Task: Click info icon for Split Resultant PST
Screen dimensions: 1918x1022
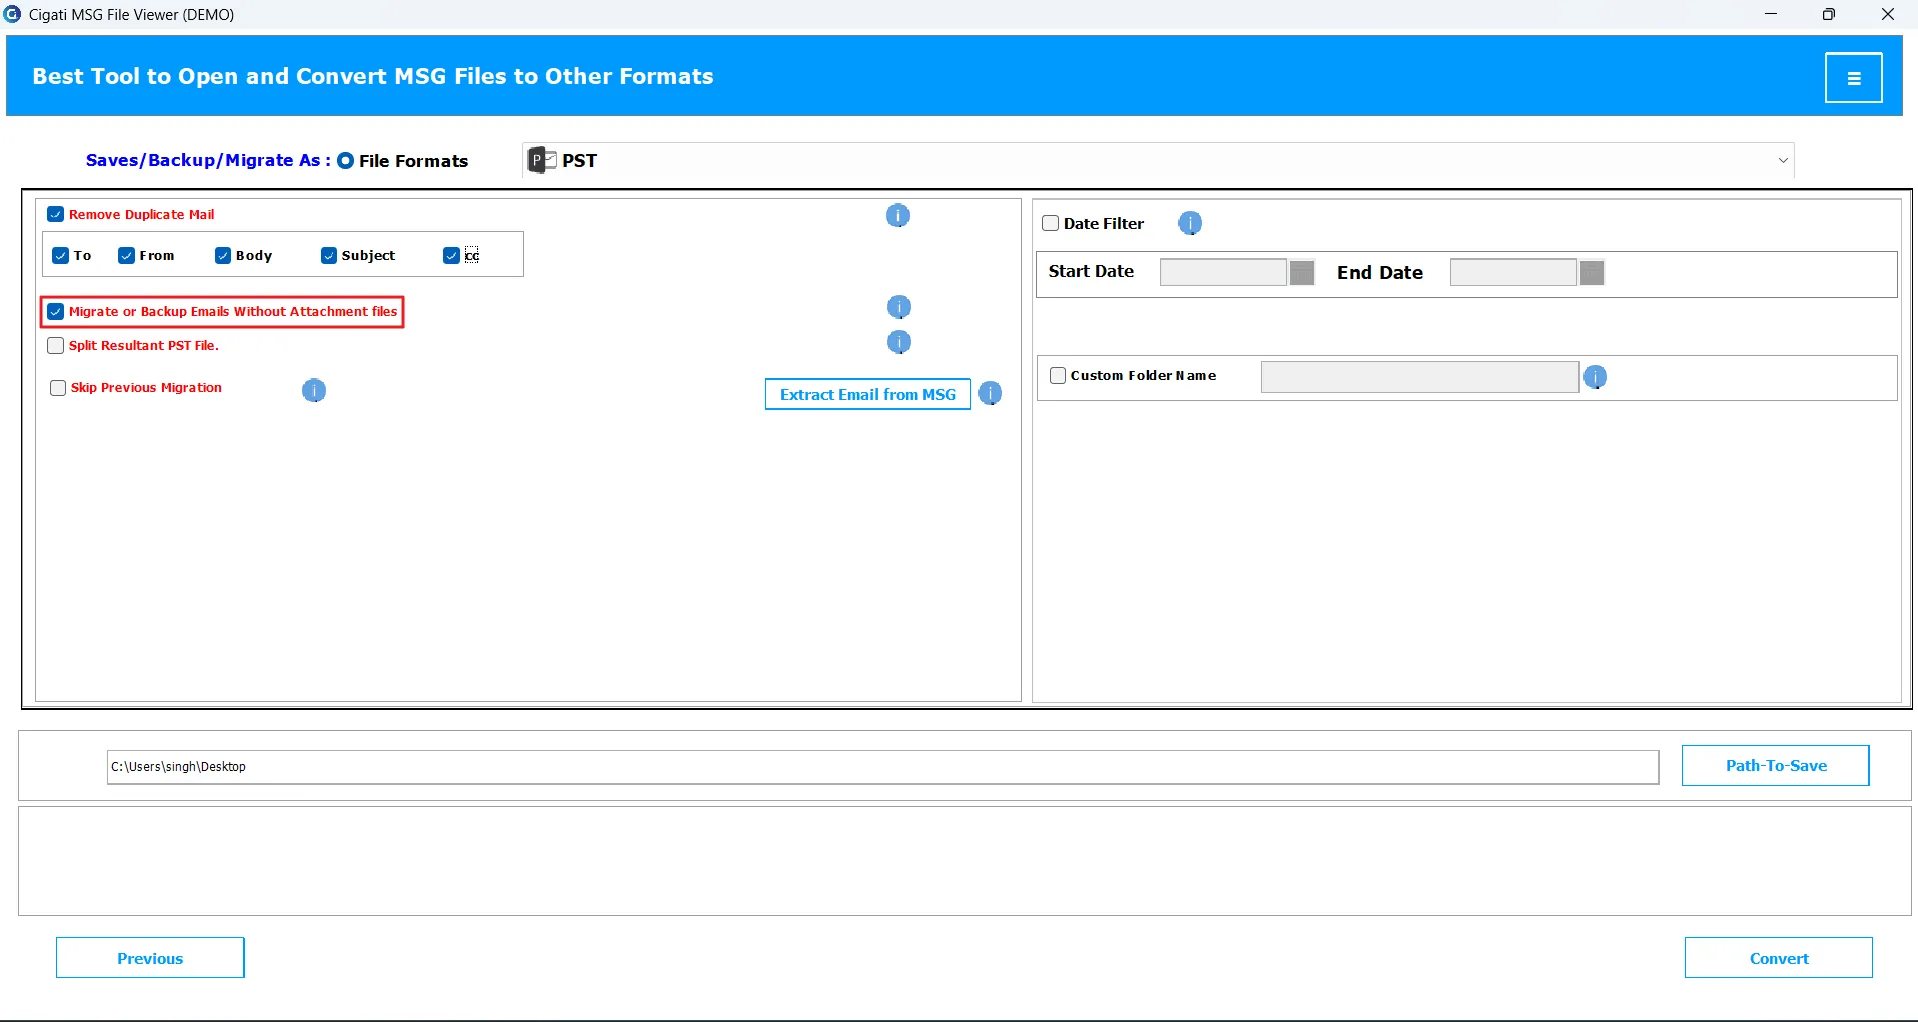Action: click(x=899, y=343)
